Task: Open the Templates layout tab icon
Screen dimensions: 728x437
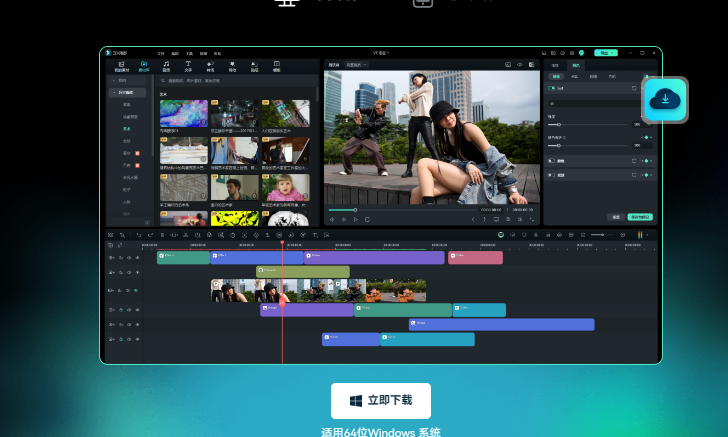Action: 277,66
